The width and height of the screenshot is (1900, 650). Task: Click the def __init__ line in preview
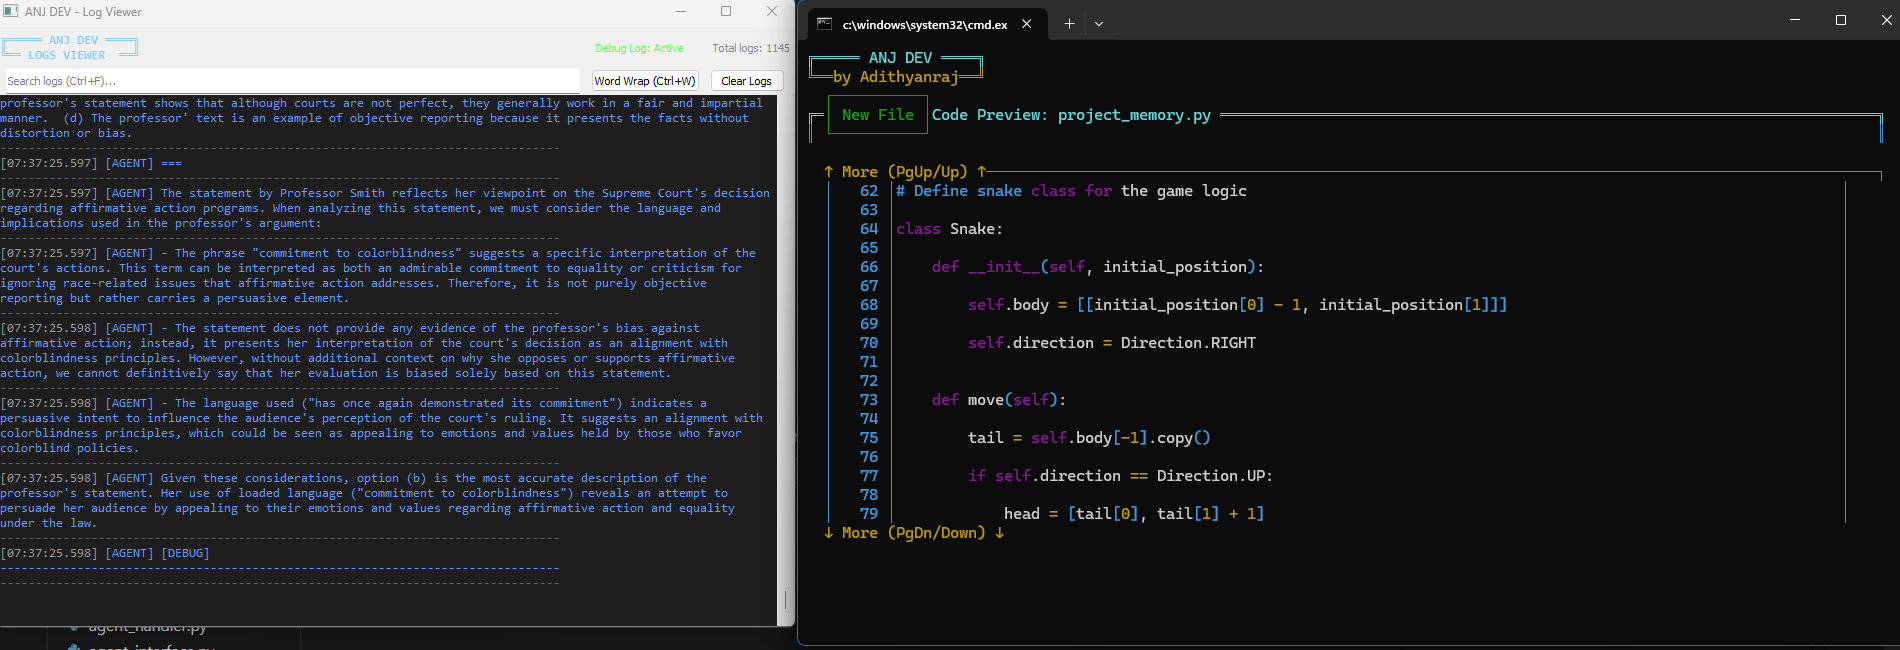coord(1097,267)
